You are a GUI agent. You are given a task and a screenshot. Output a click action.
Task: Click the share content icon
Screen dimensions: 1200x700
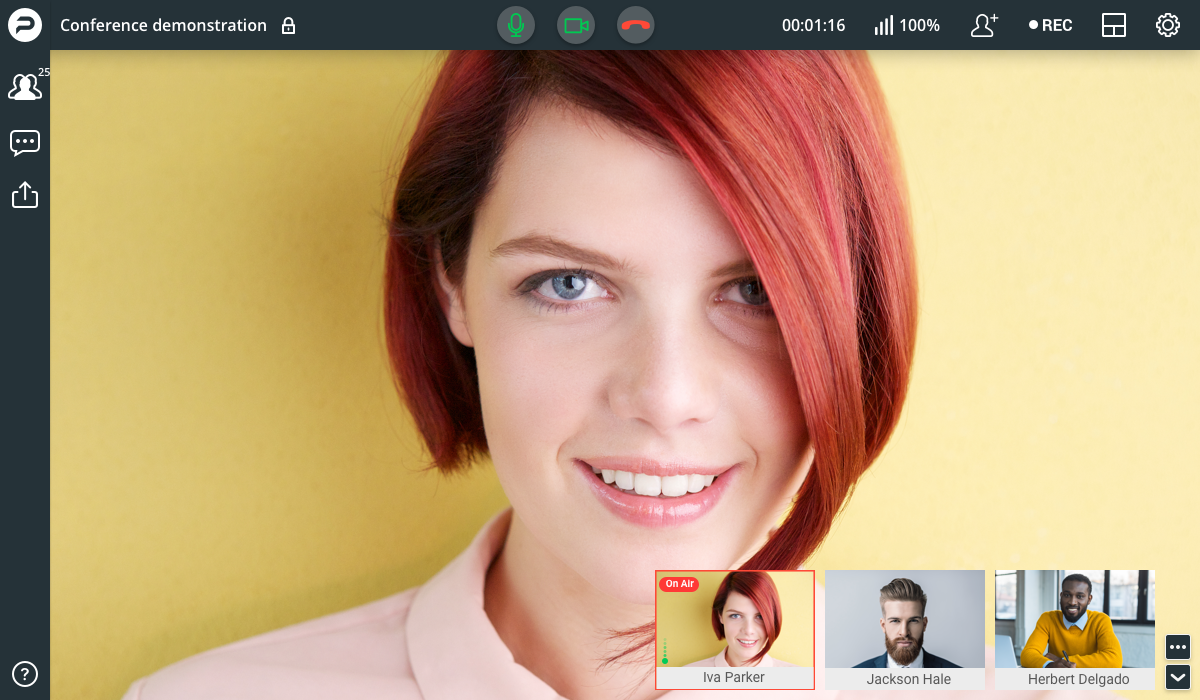click(x=25, y=194)
